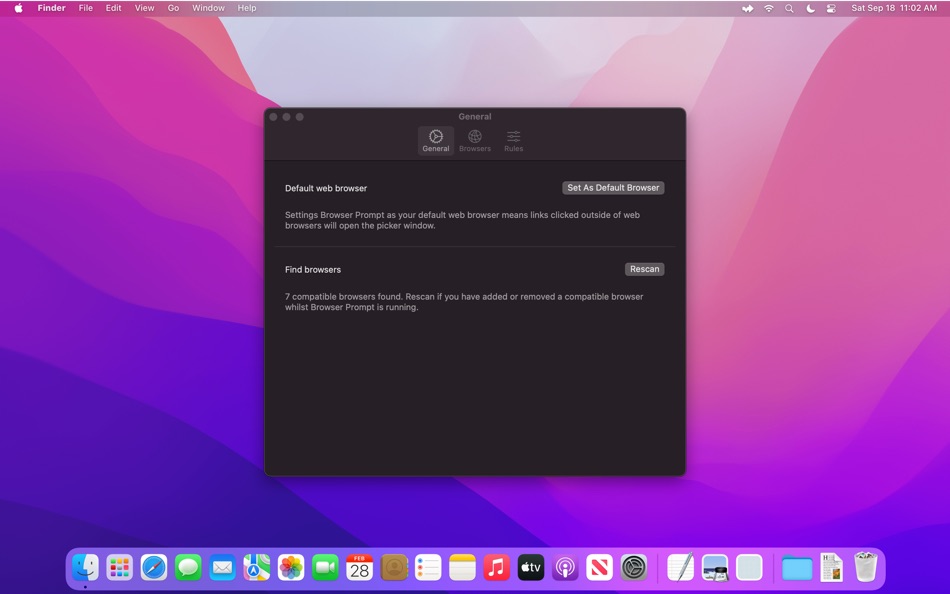This screenshot has height=594, width=950.
Task: Click the date and time clock
Action: pyautogui.click(x=894, y=8)
